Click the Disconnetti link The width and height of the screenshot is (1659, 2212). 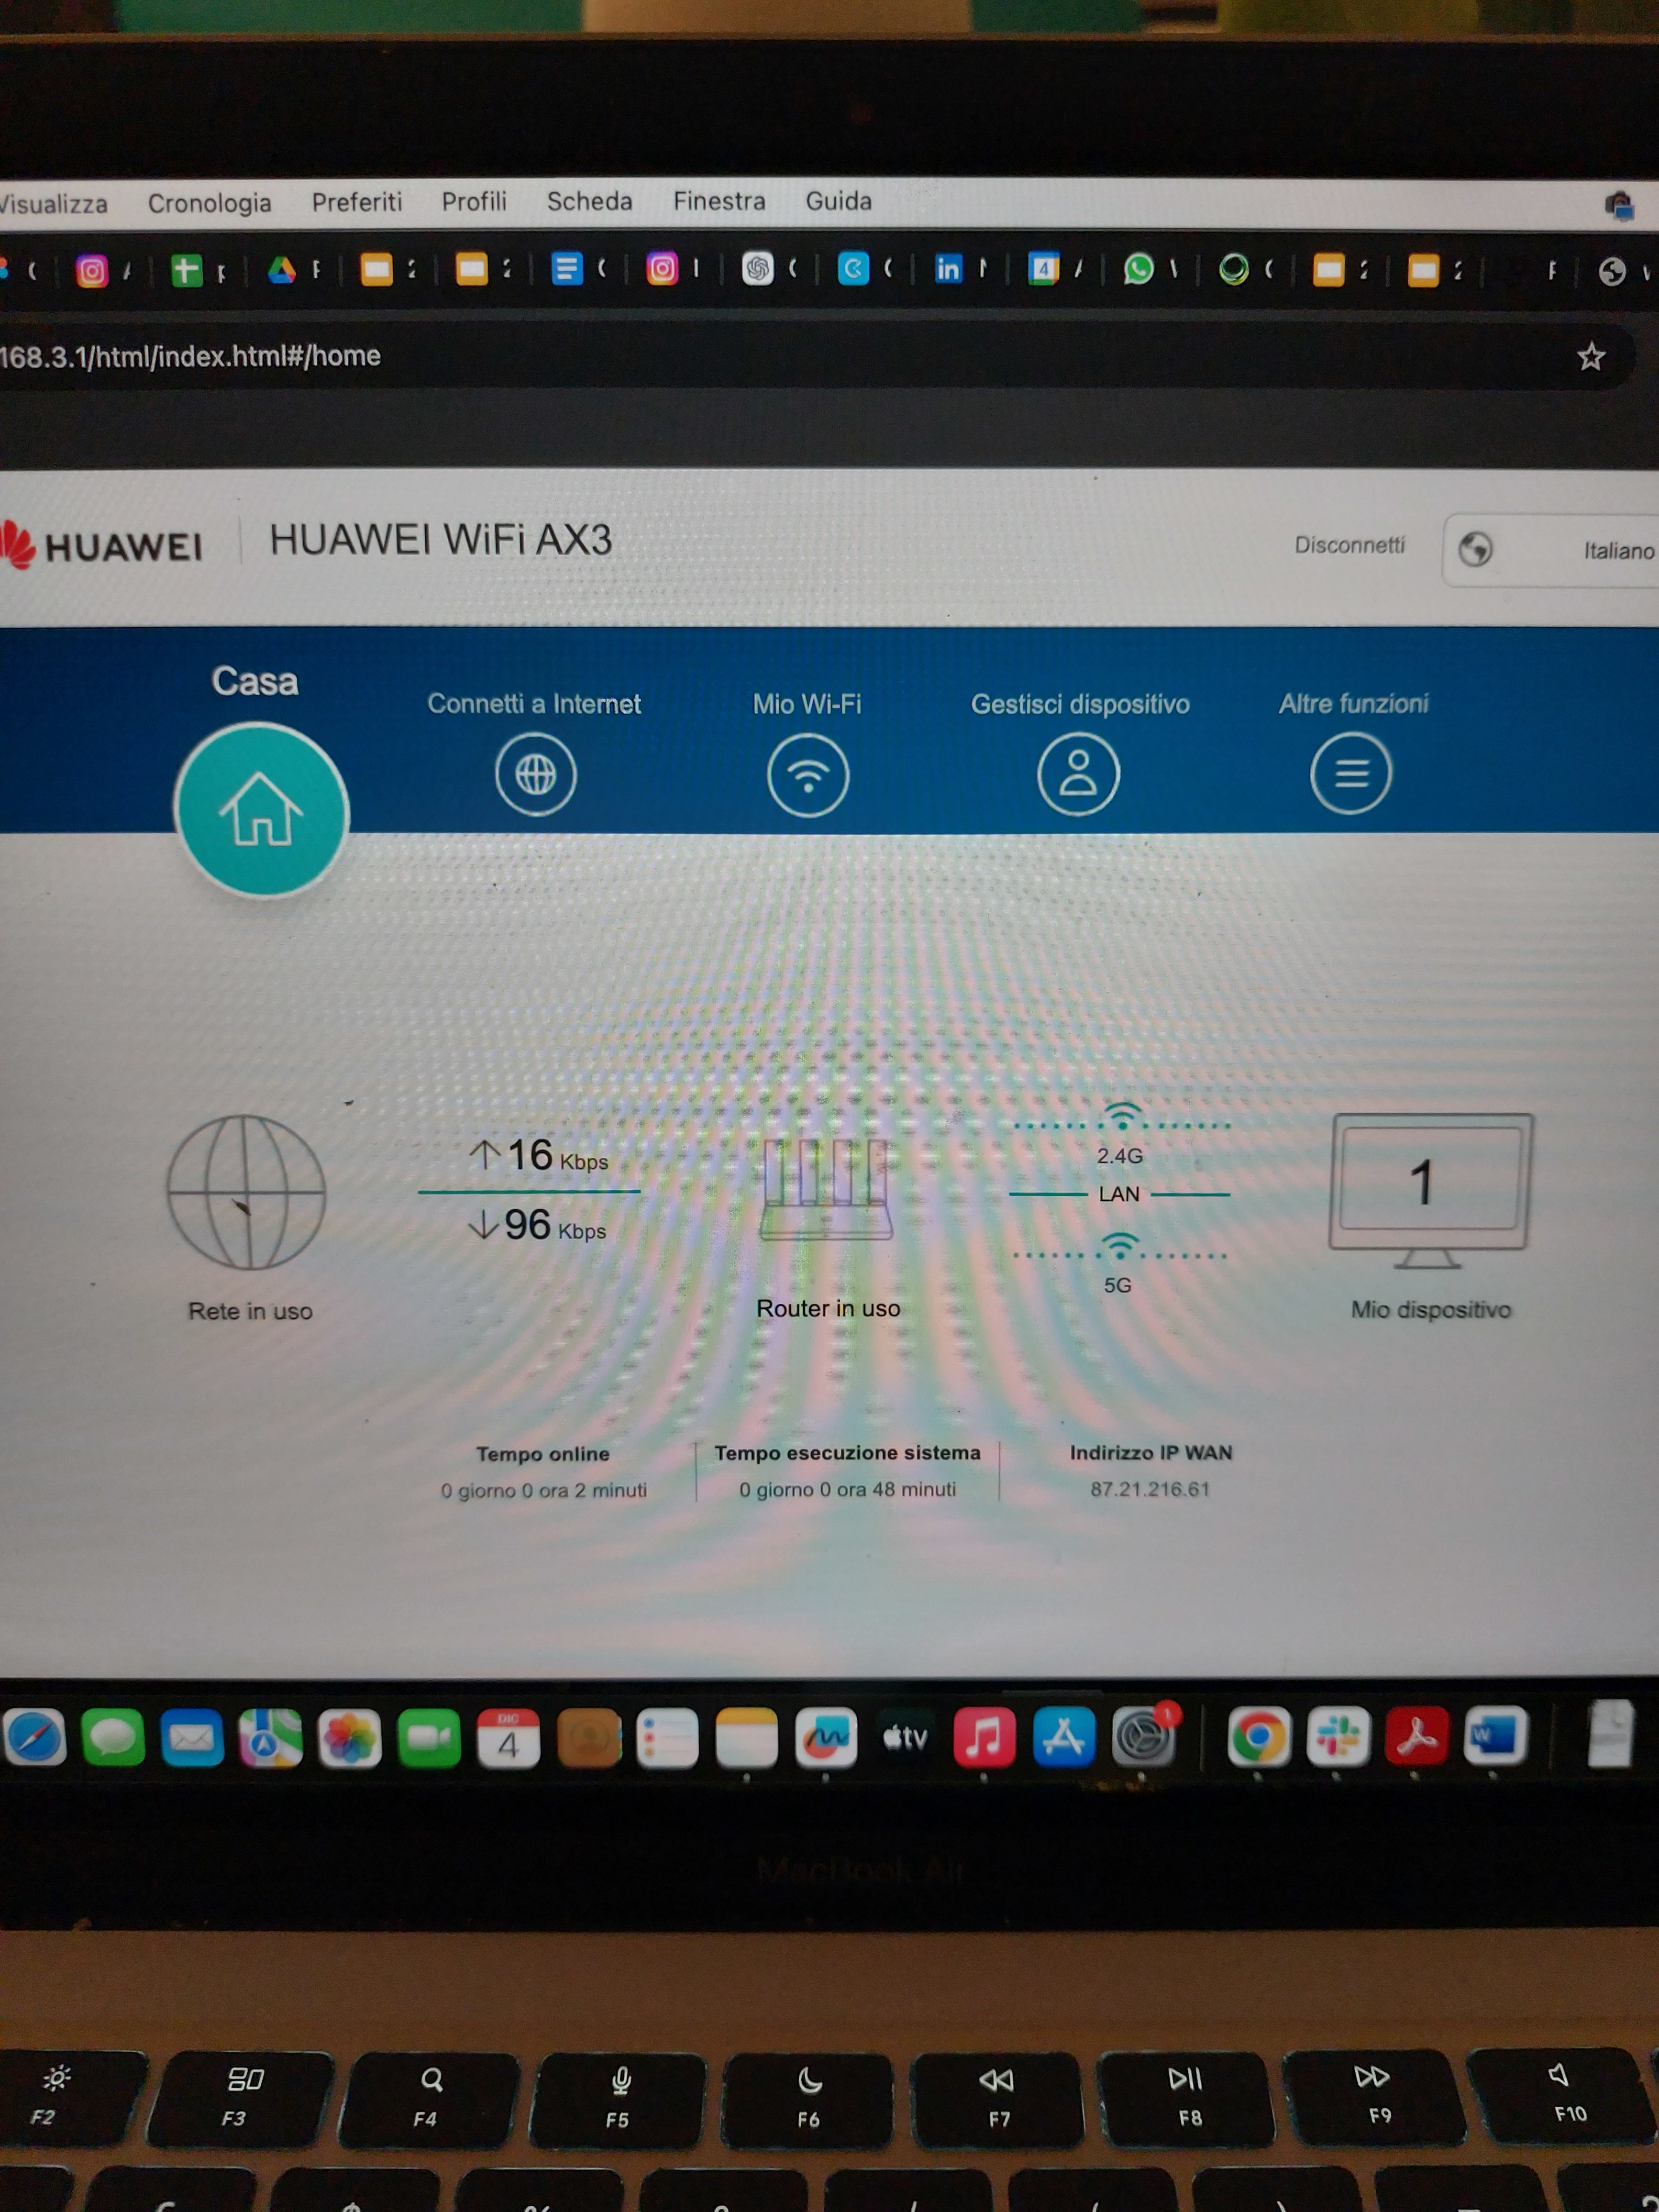(x=1350, y=545)
